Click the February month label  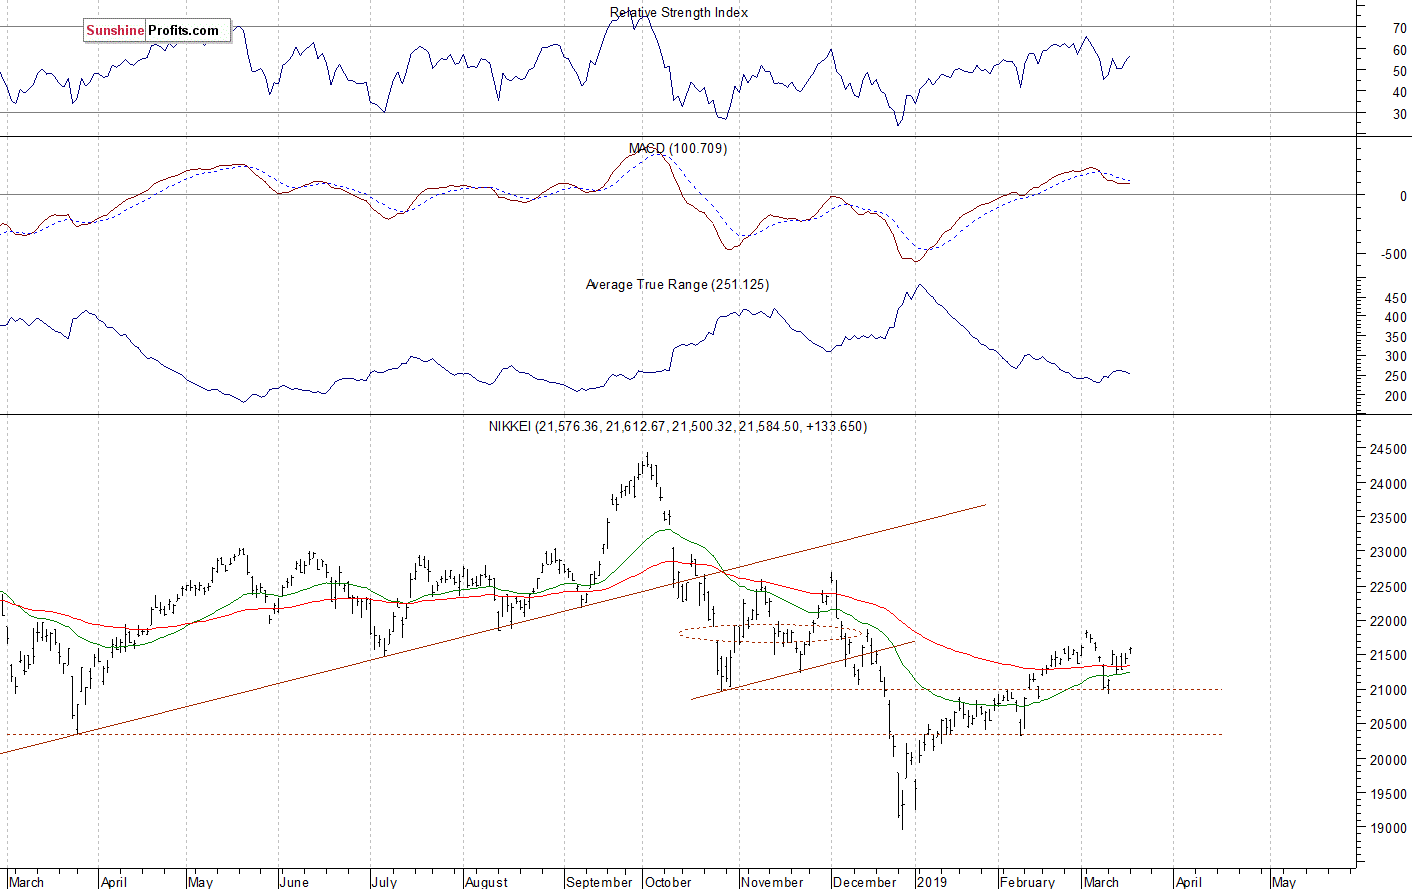point(1027,881)
